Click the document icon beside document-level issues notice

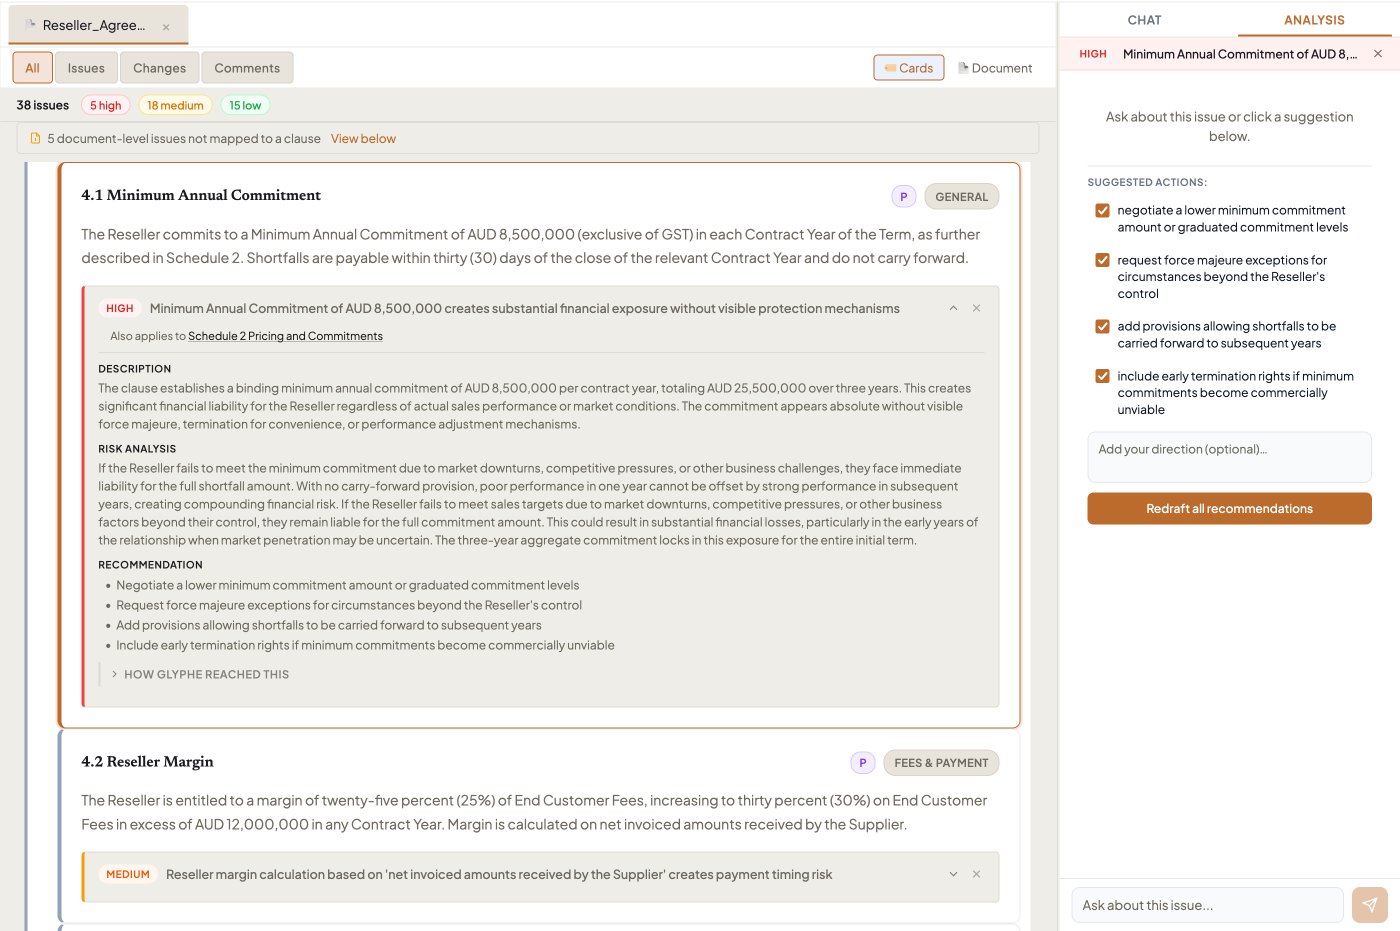click(x=36, y=139)
